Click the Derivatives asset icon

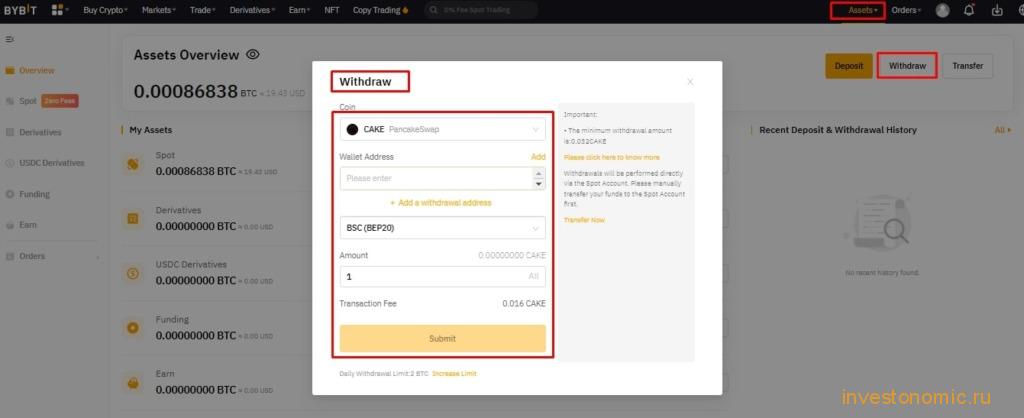click(x=133, y=219)
